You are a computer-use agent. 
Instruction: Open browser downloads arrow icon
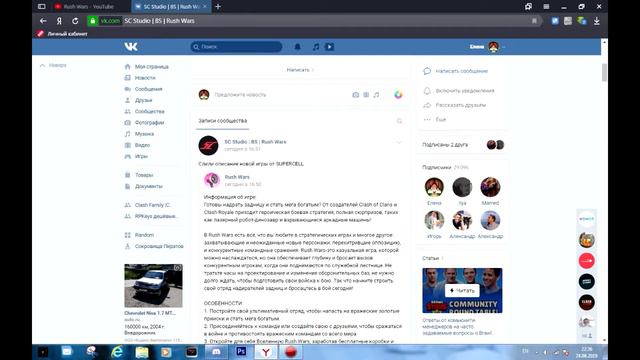click(x=596, y=21)
